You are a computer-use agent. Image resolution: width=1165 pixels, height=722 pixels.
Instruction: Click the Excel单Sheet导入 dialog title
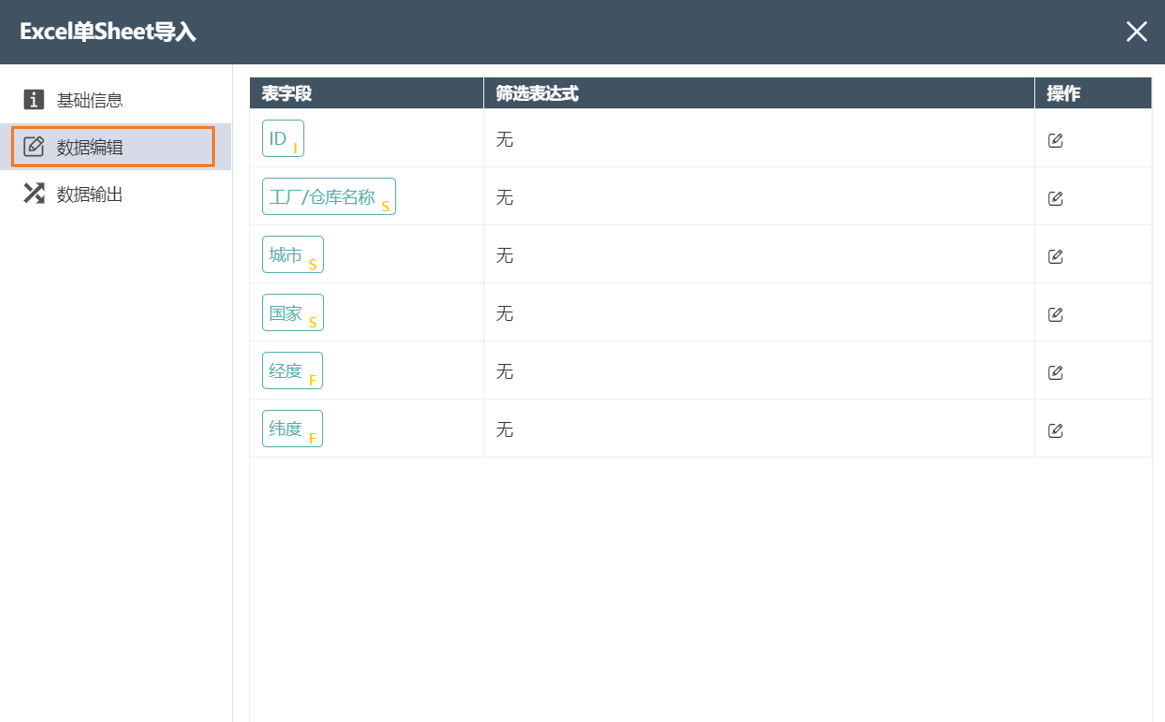[x=108, y=31]
